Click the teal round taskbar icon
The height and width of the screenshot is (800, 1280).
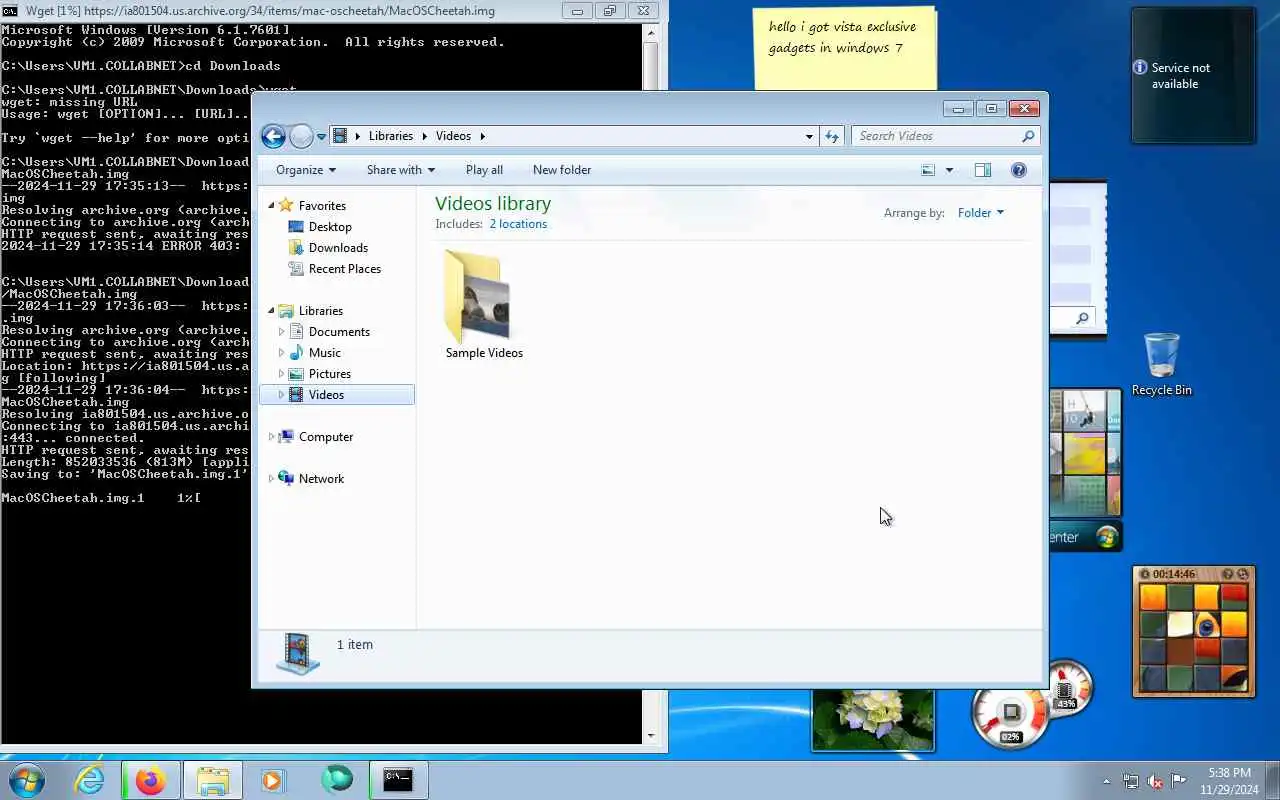click(337, 779)
